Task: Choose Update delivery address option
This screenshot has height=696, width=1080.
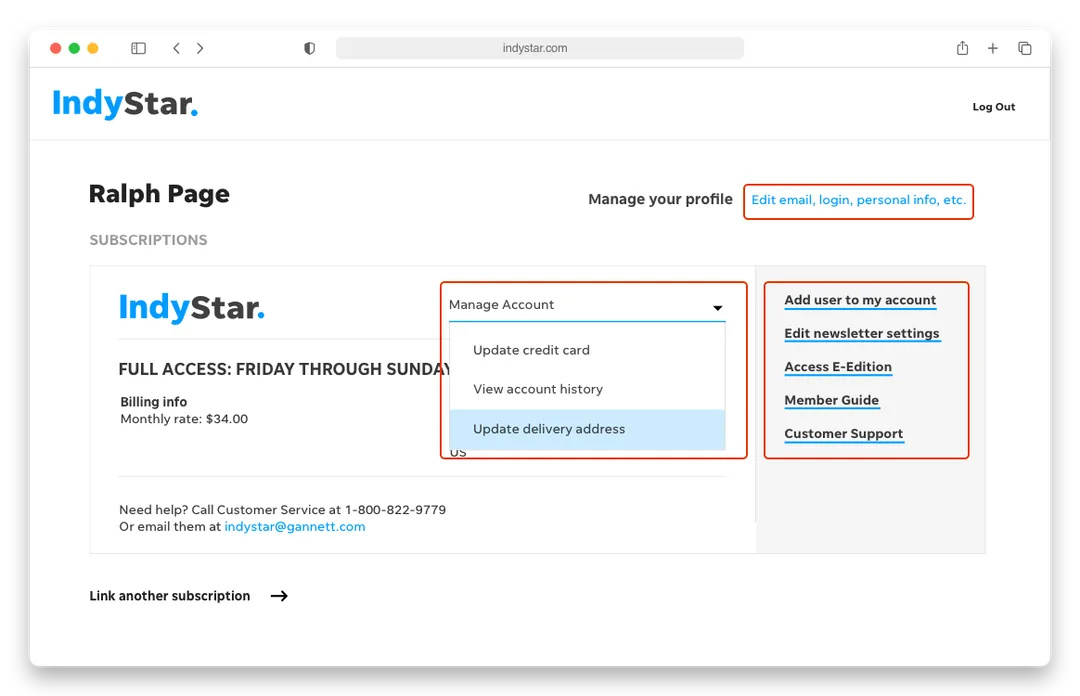Action: pos(587,429)
